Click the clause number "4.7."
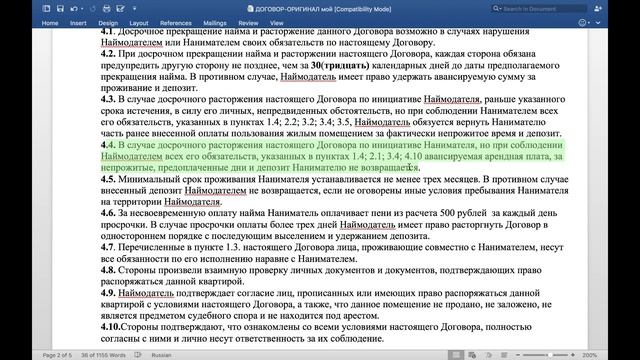640x360 pixels. (x=108, y=247)
